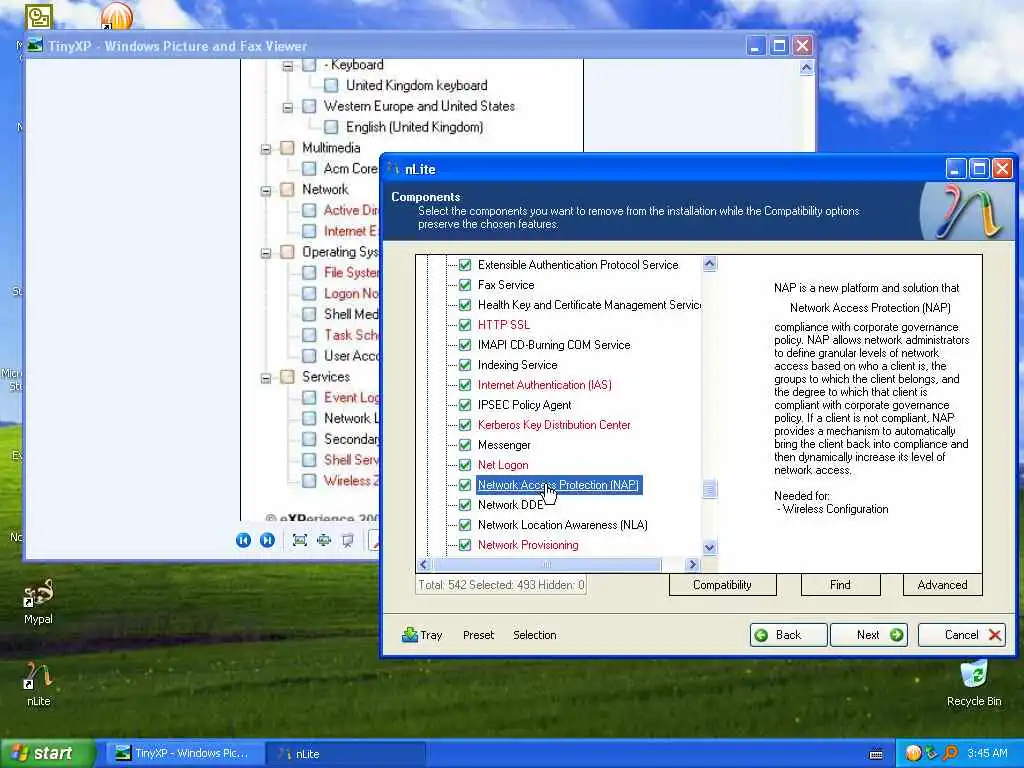This screenshot has height=768, width=1024.
Task: Toggle Indexing Service checkbox
Action: 465,365
